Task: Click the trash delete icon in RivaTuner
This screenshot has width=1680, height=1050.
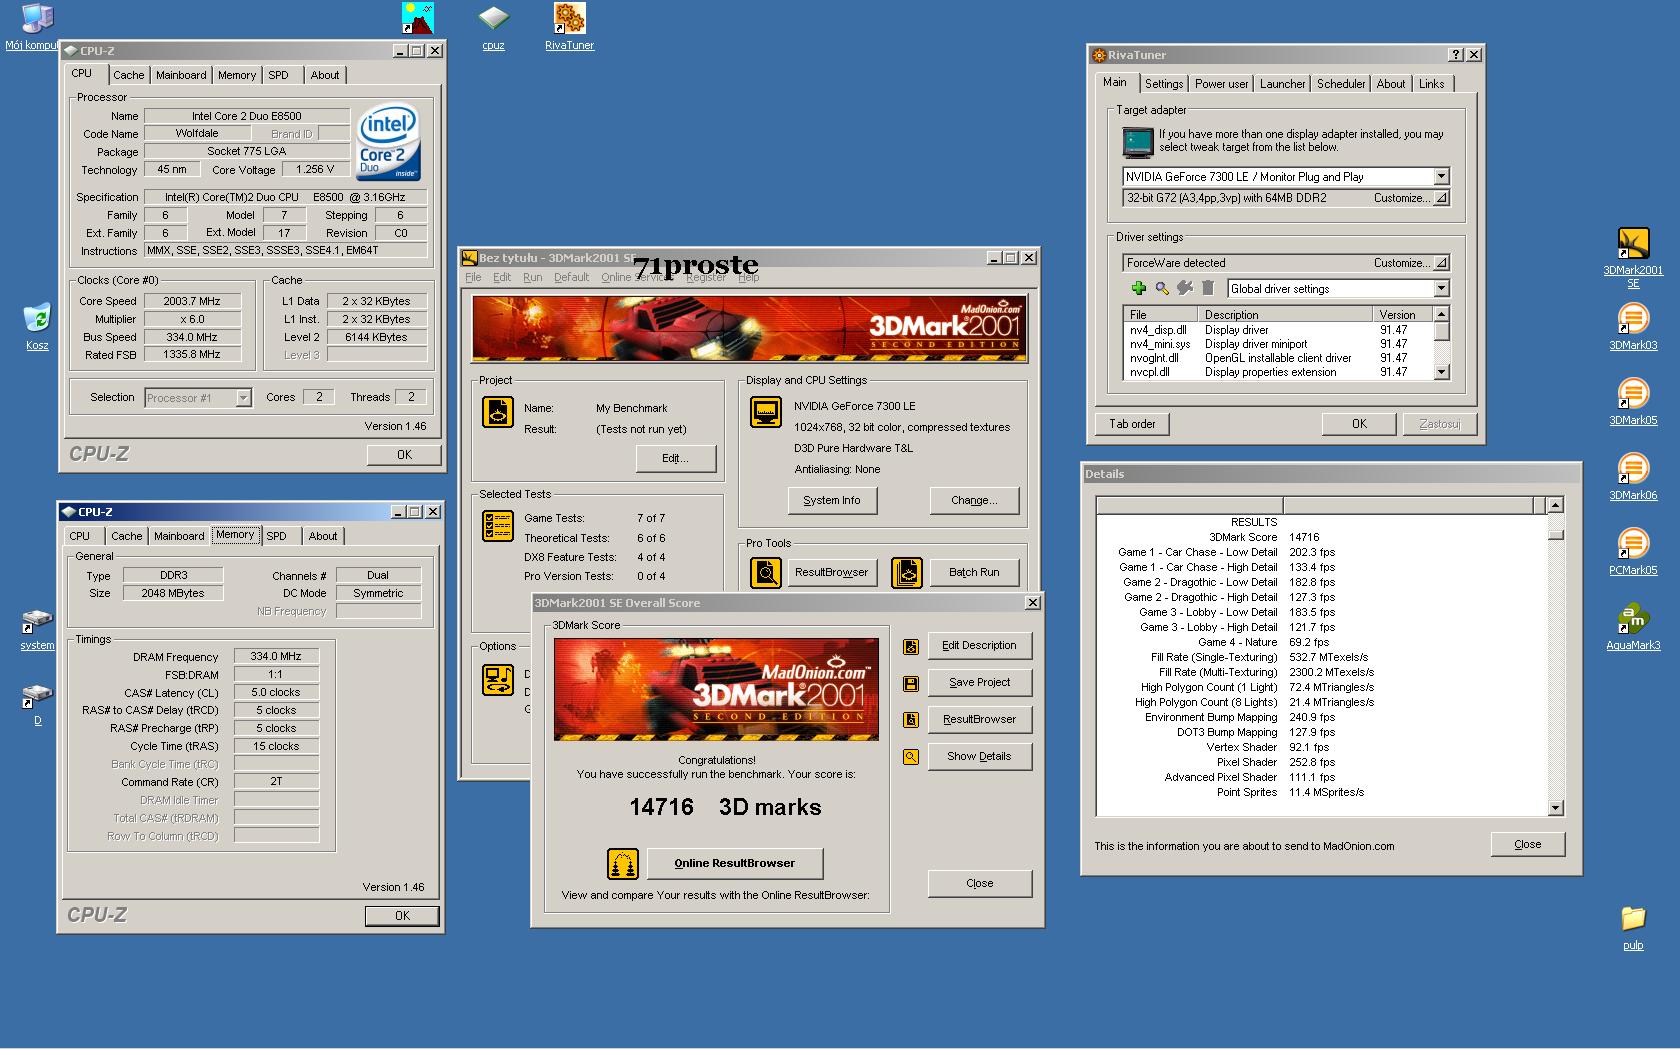Action: coord(1208,288)
